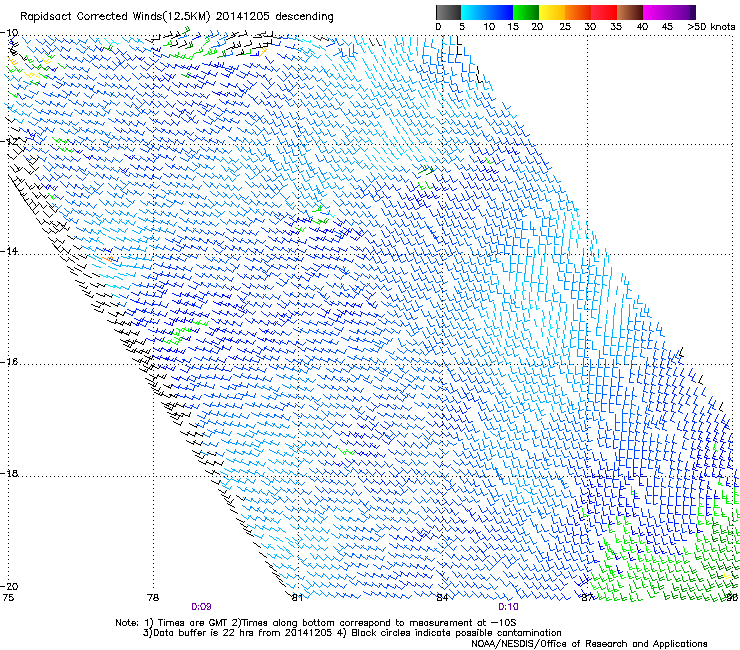Click the latitude label '-16'

click(9, 362)
